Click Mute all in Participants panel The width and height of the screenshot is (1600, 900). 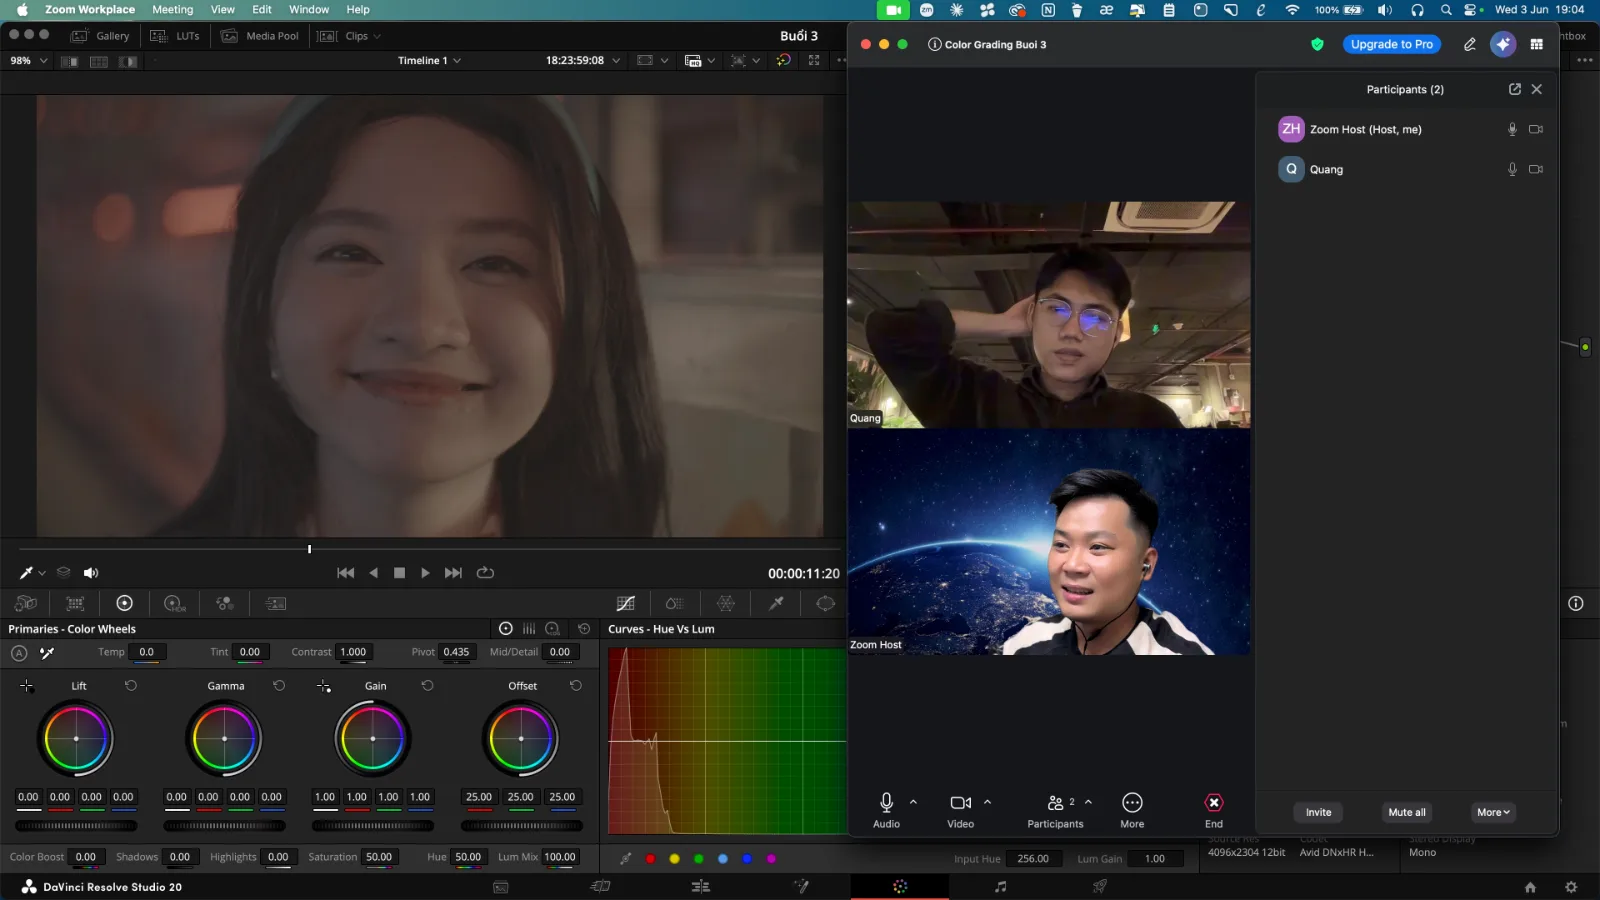[x=1407, y=812]
